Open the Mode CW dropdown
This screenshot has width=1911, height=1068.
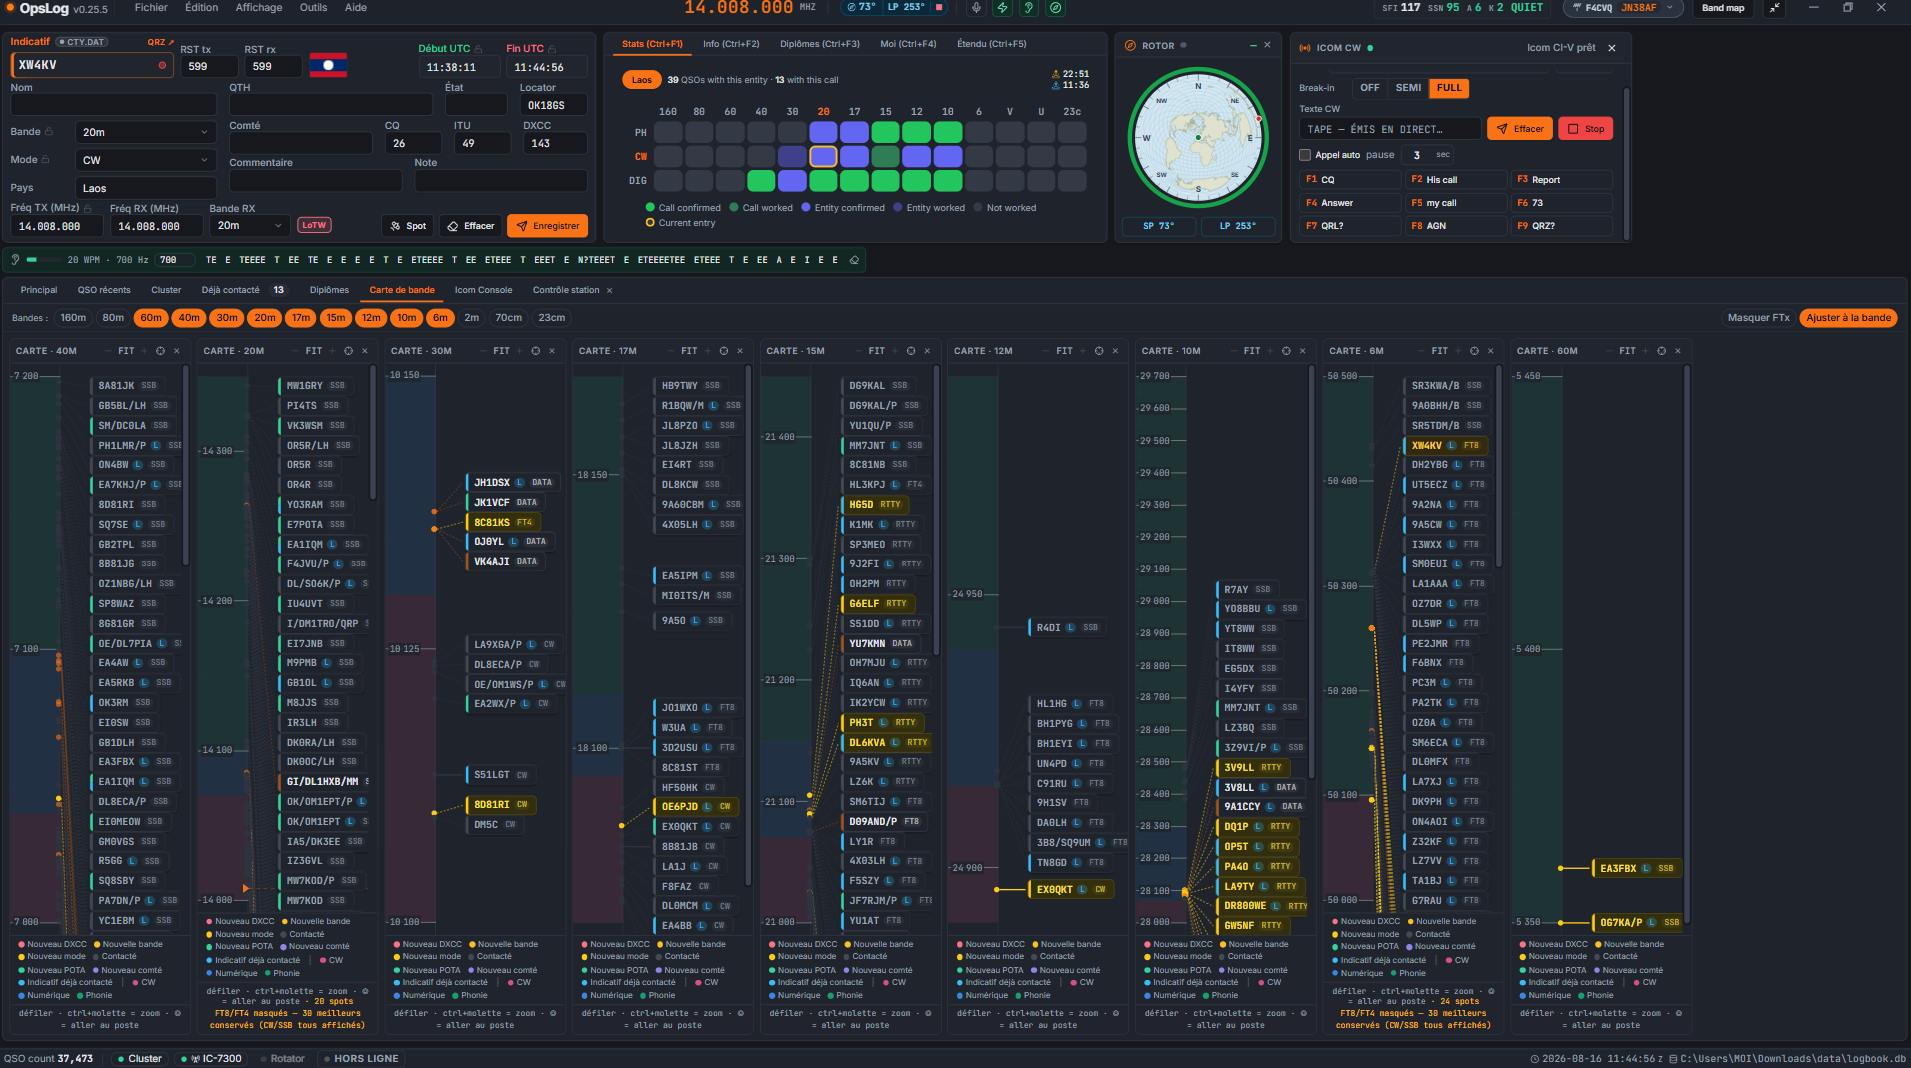[x=146, y=160]
